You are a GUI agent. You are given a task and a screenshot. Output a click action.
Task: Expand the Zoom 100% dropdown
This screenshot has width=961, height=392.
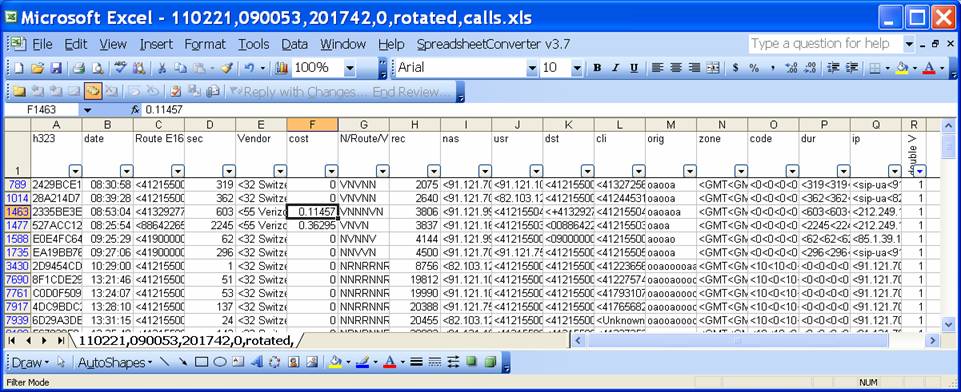tap(349, 68)
